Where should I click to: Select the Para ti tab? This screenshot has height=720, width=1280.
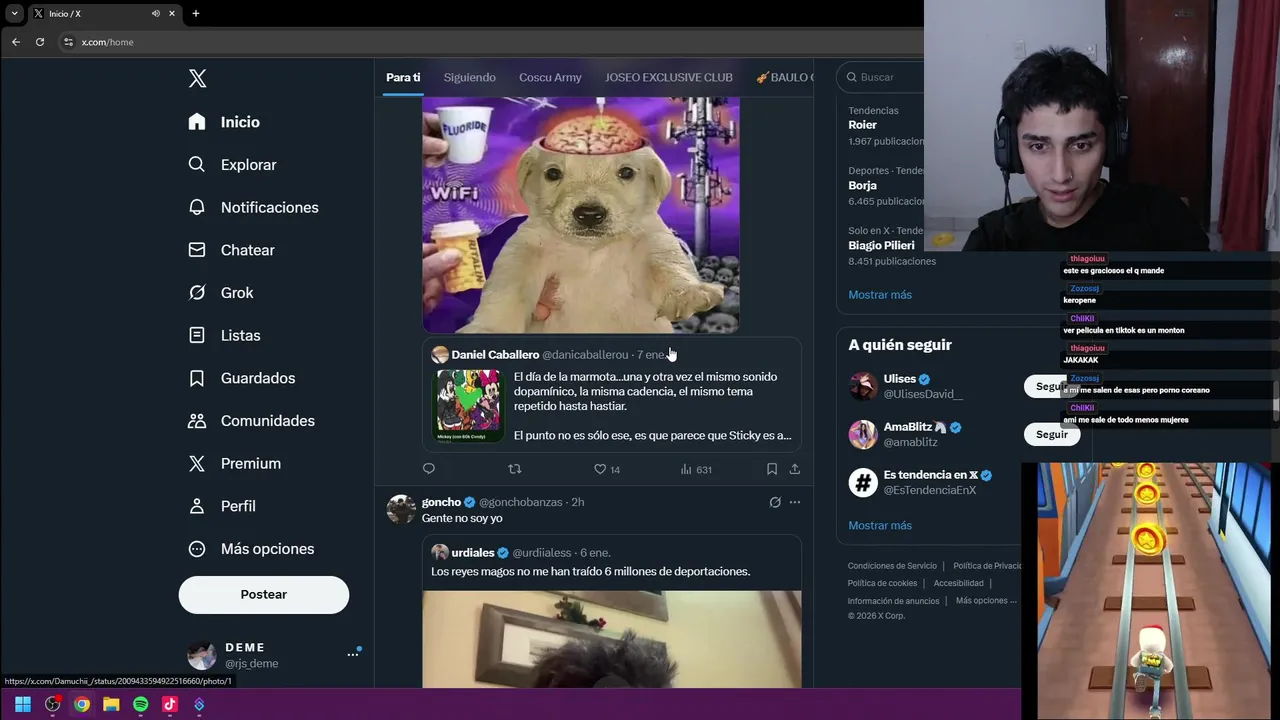click(403, 77)
